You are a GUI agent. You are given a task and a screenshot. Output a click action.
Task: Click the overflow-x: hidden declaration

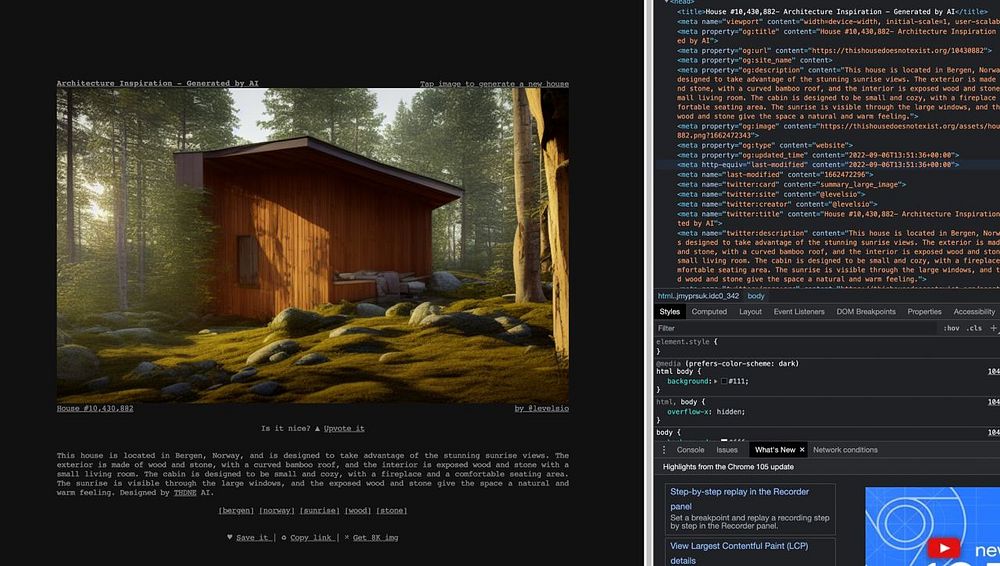[x=706, y=412]
